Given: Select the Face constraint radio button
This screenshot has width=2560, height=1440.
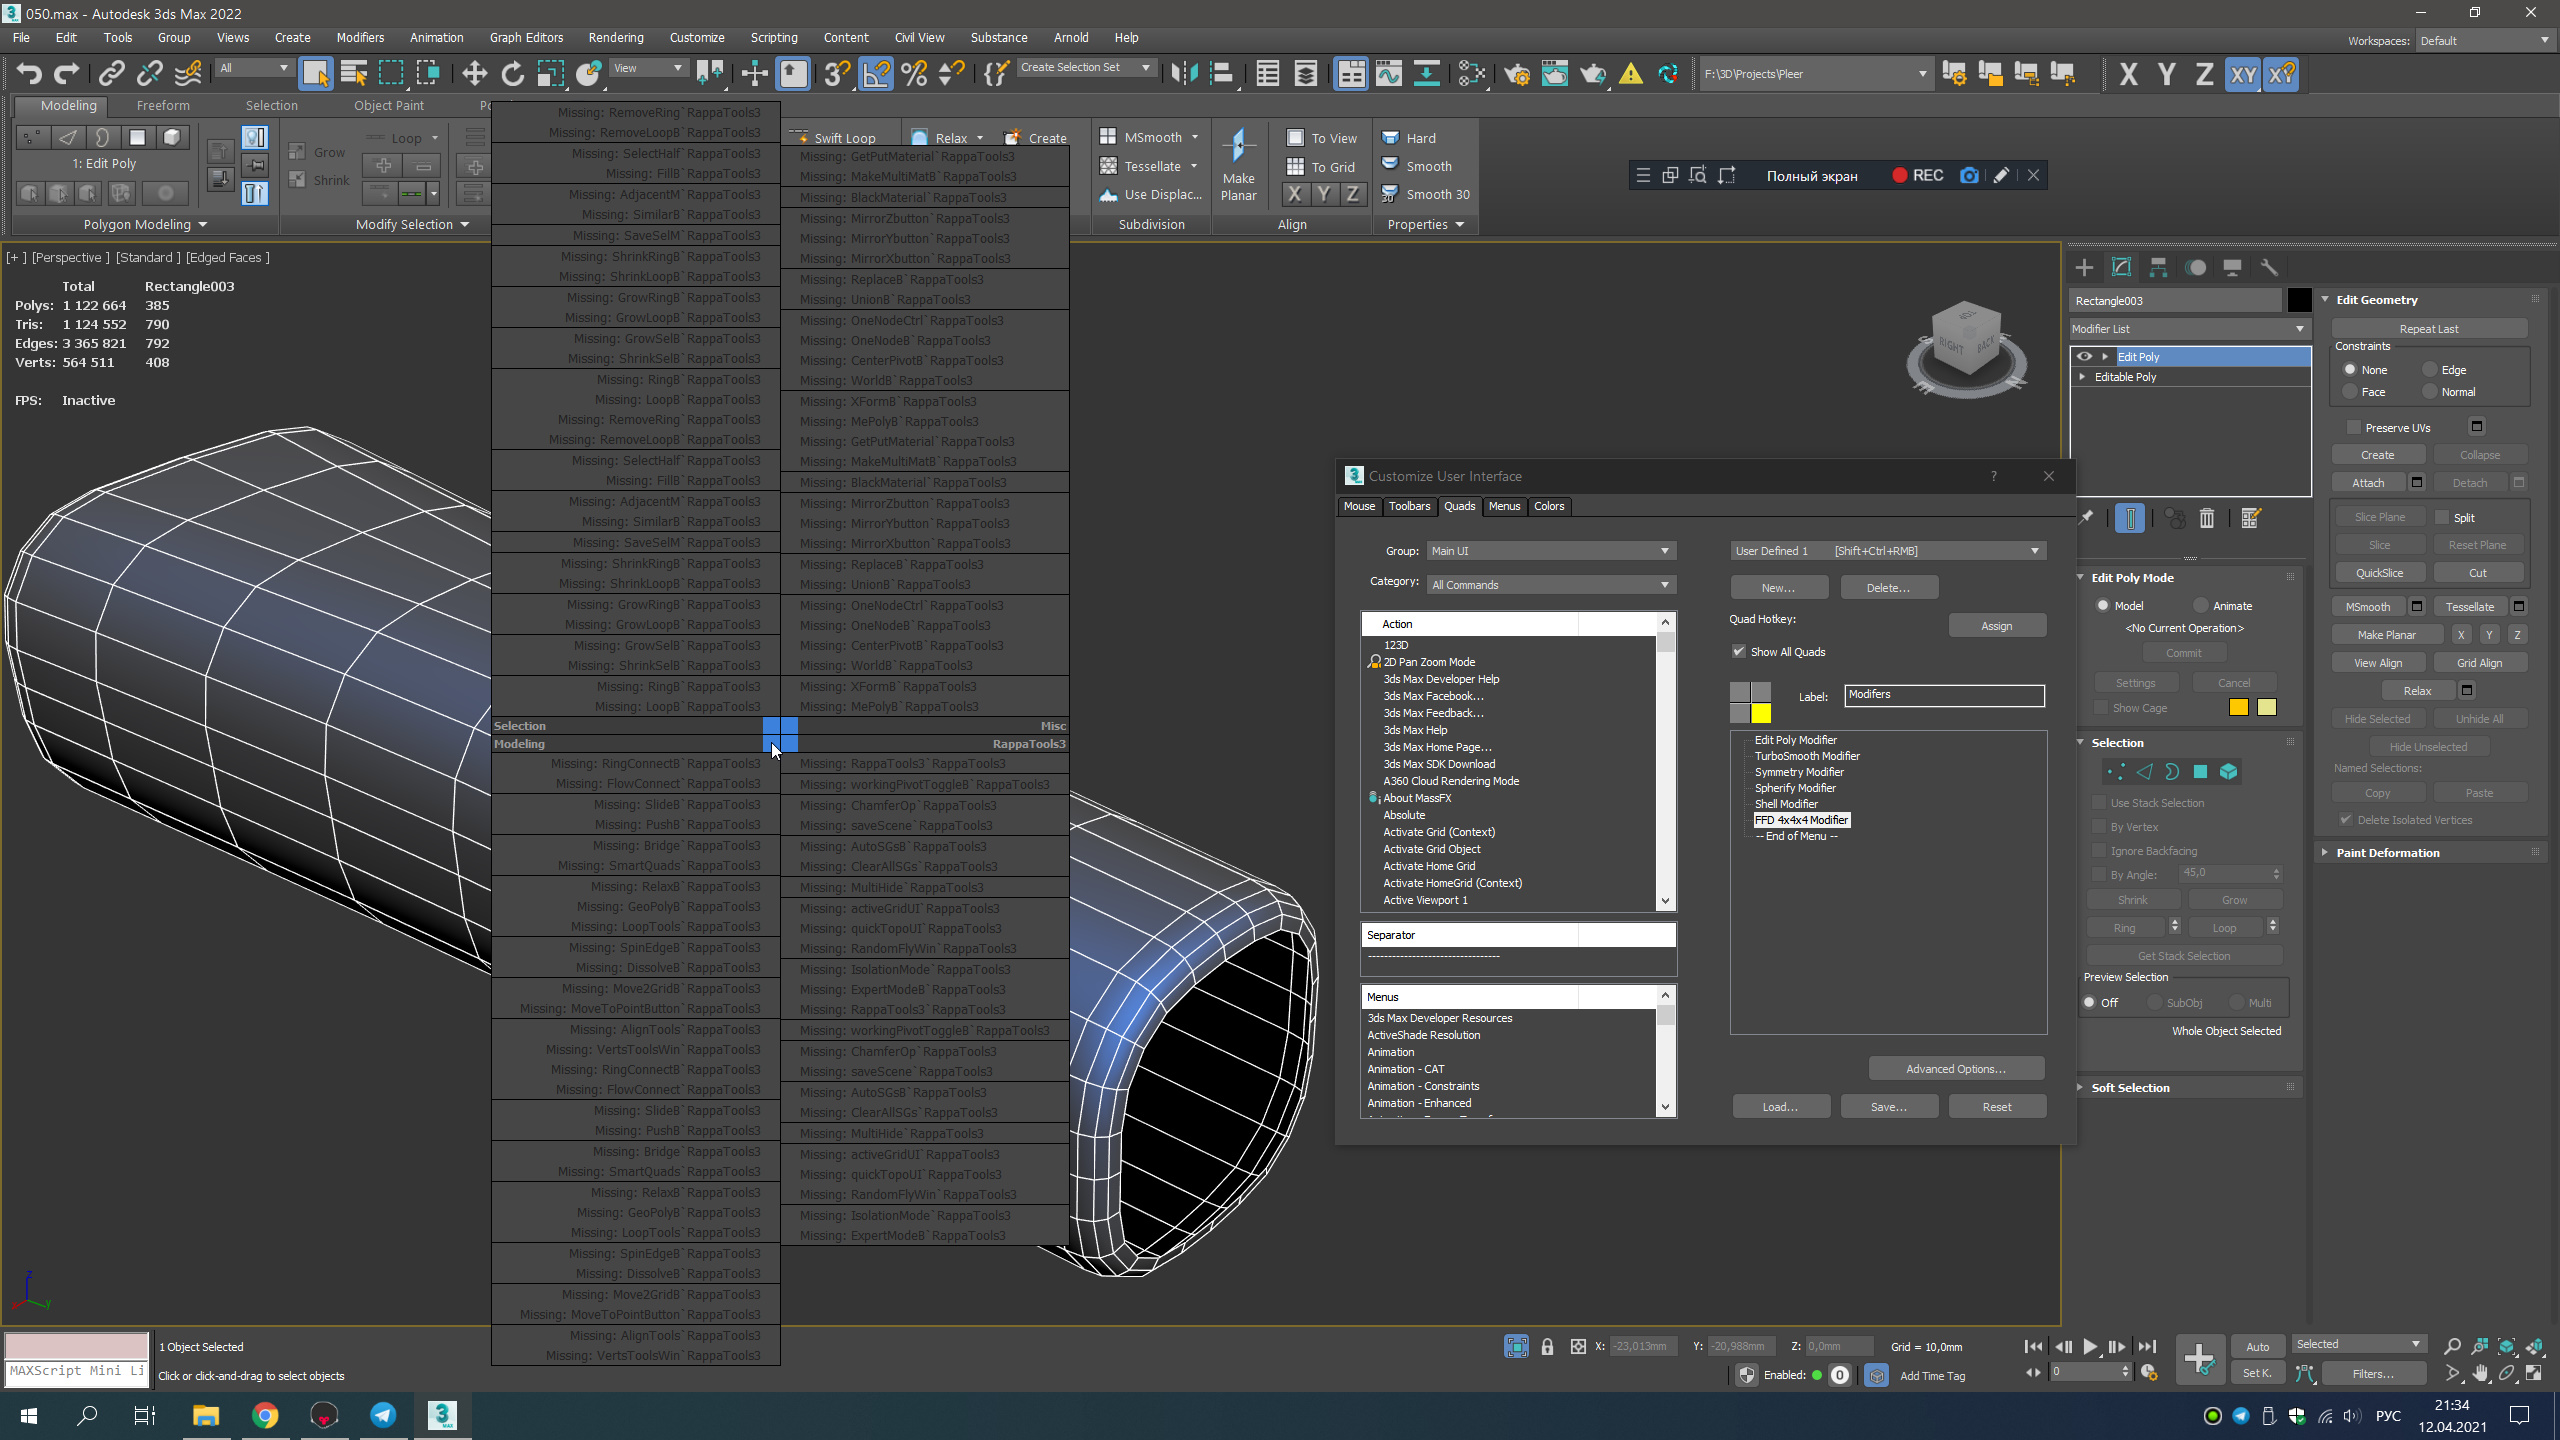Looking at the screenshot, I should click(2350, 392).
